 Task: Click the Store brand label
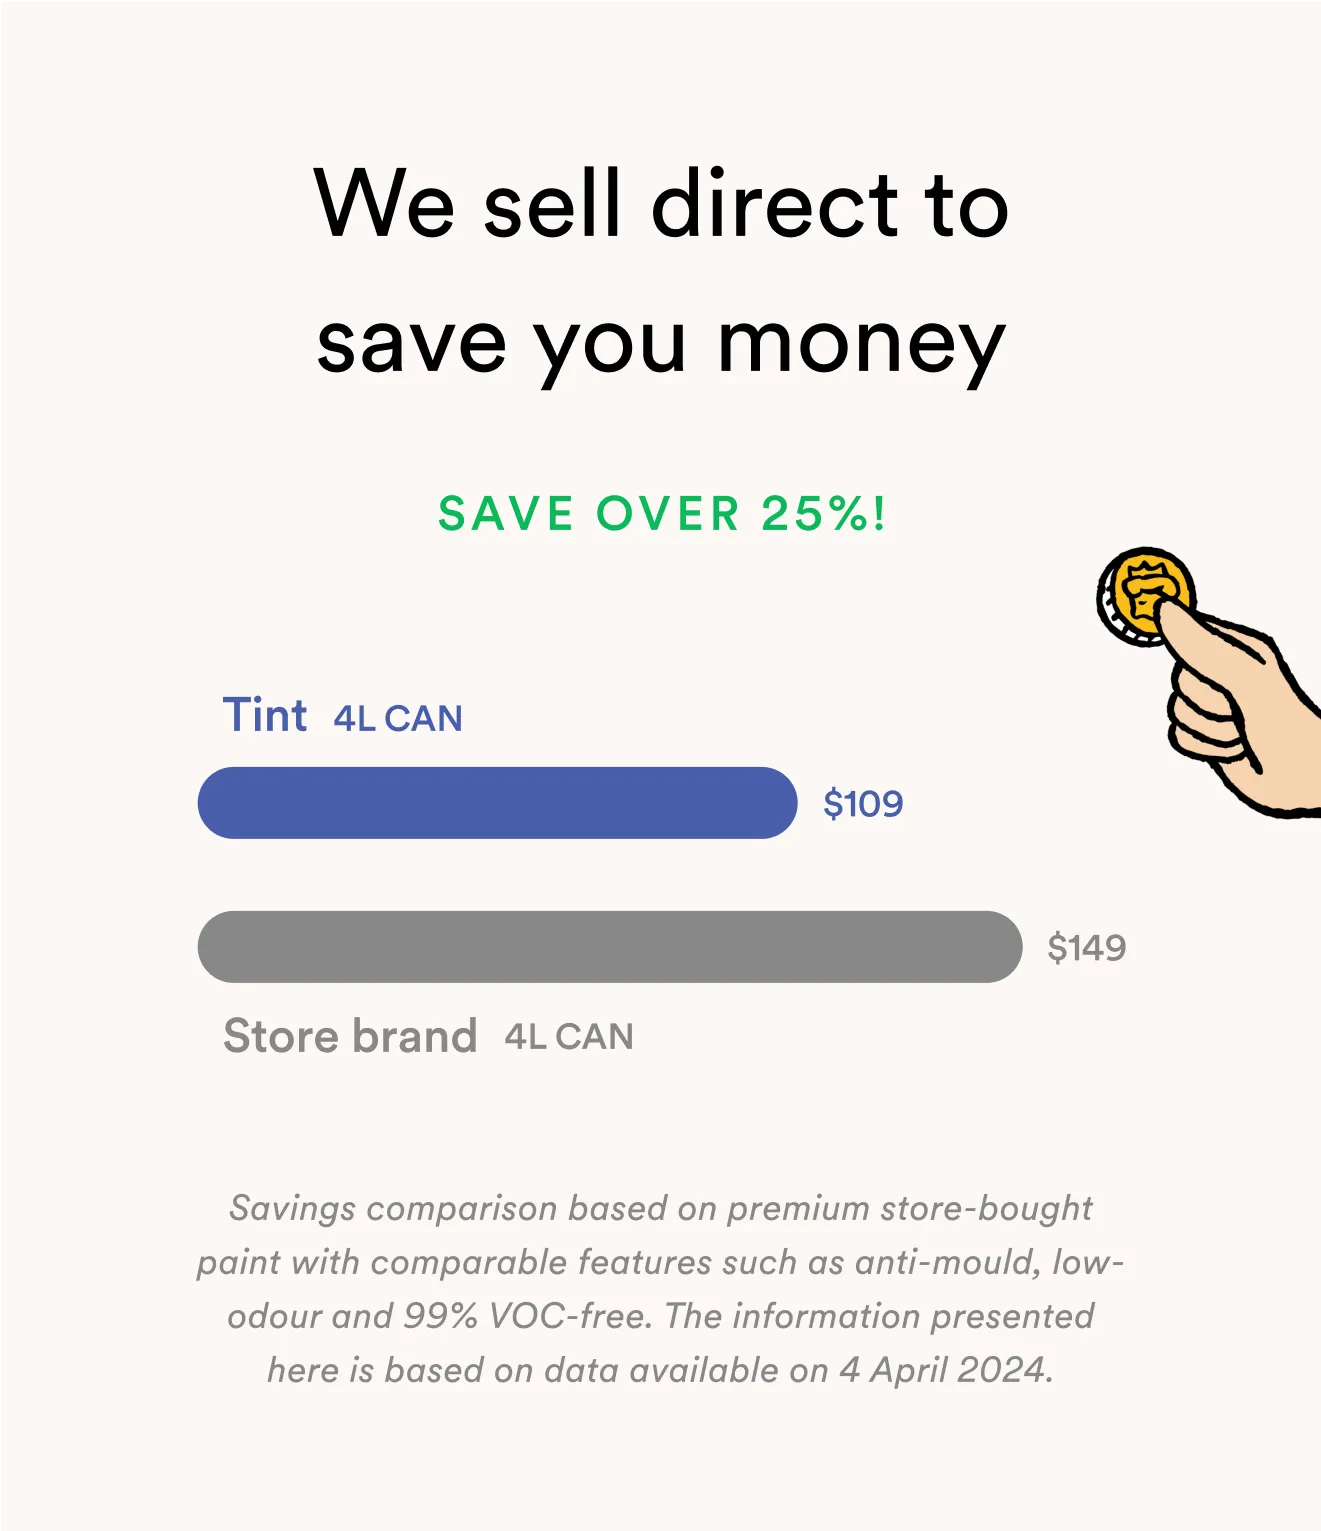[x=350, y=1036]
